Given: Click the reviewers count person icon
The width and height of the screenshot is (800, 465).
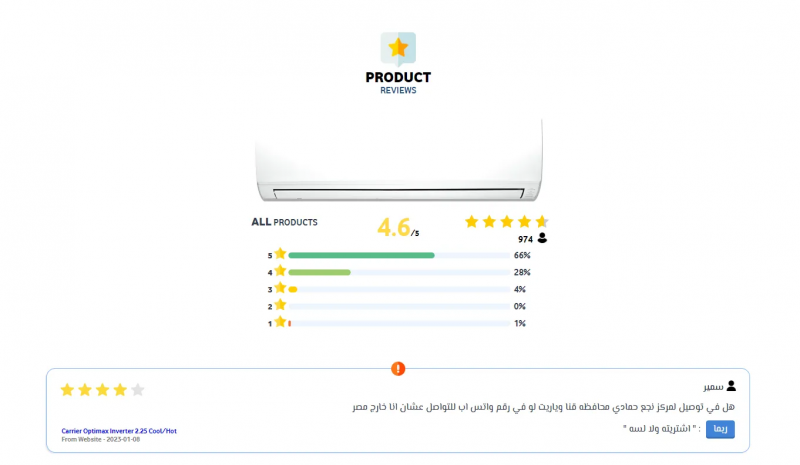Looking at the screenshot, I should (x=542, y=238).
